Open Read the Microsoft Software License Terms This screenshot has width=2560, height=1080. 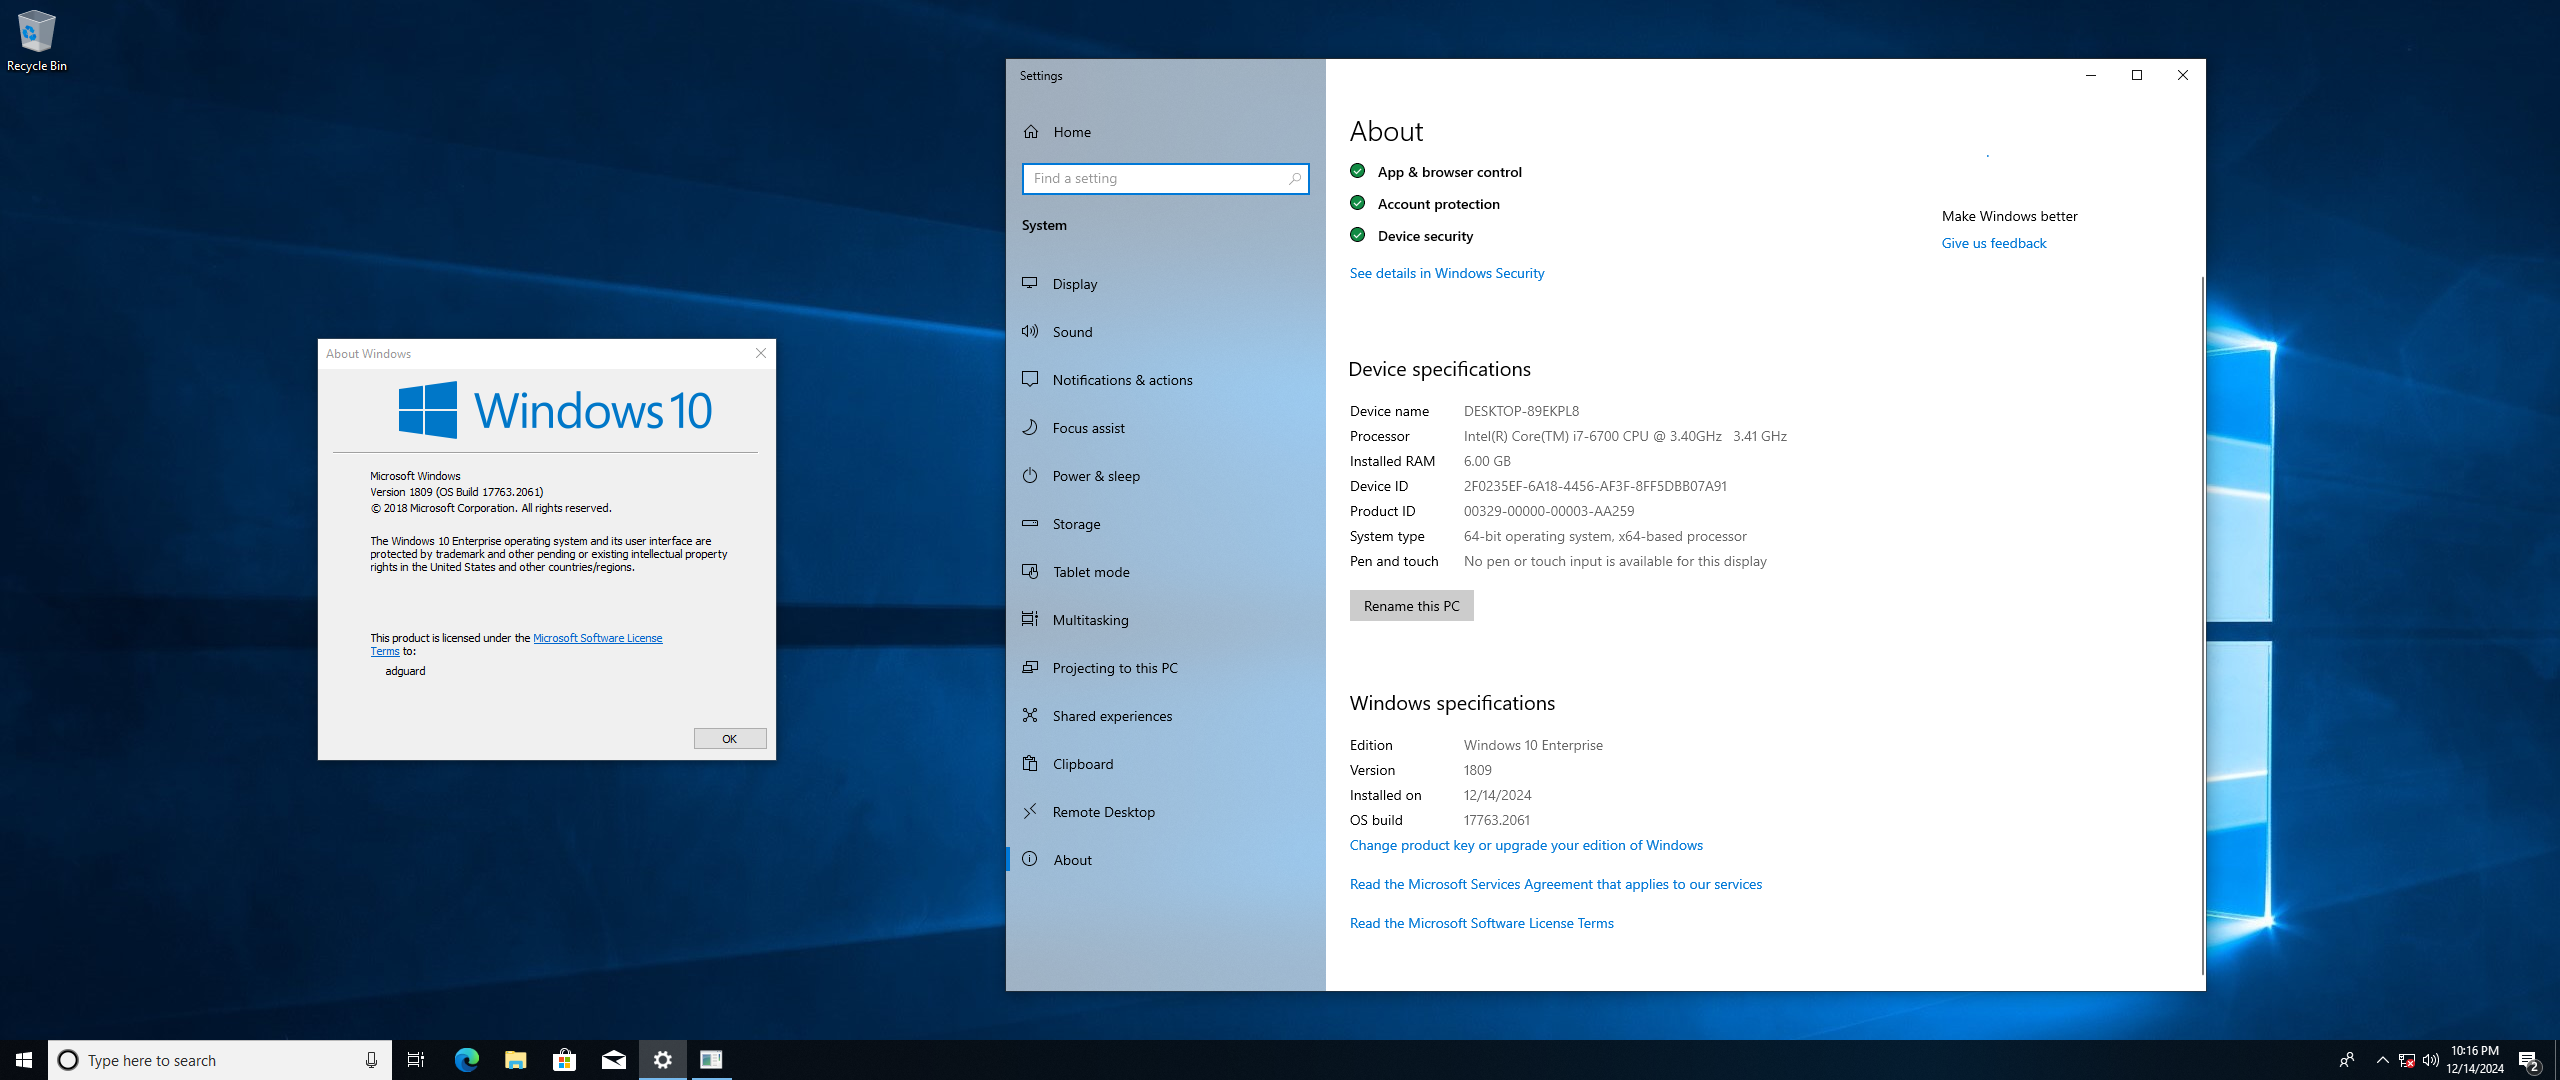point(1481,923)
